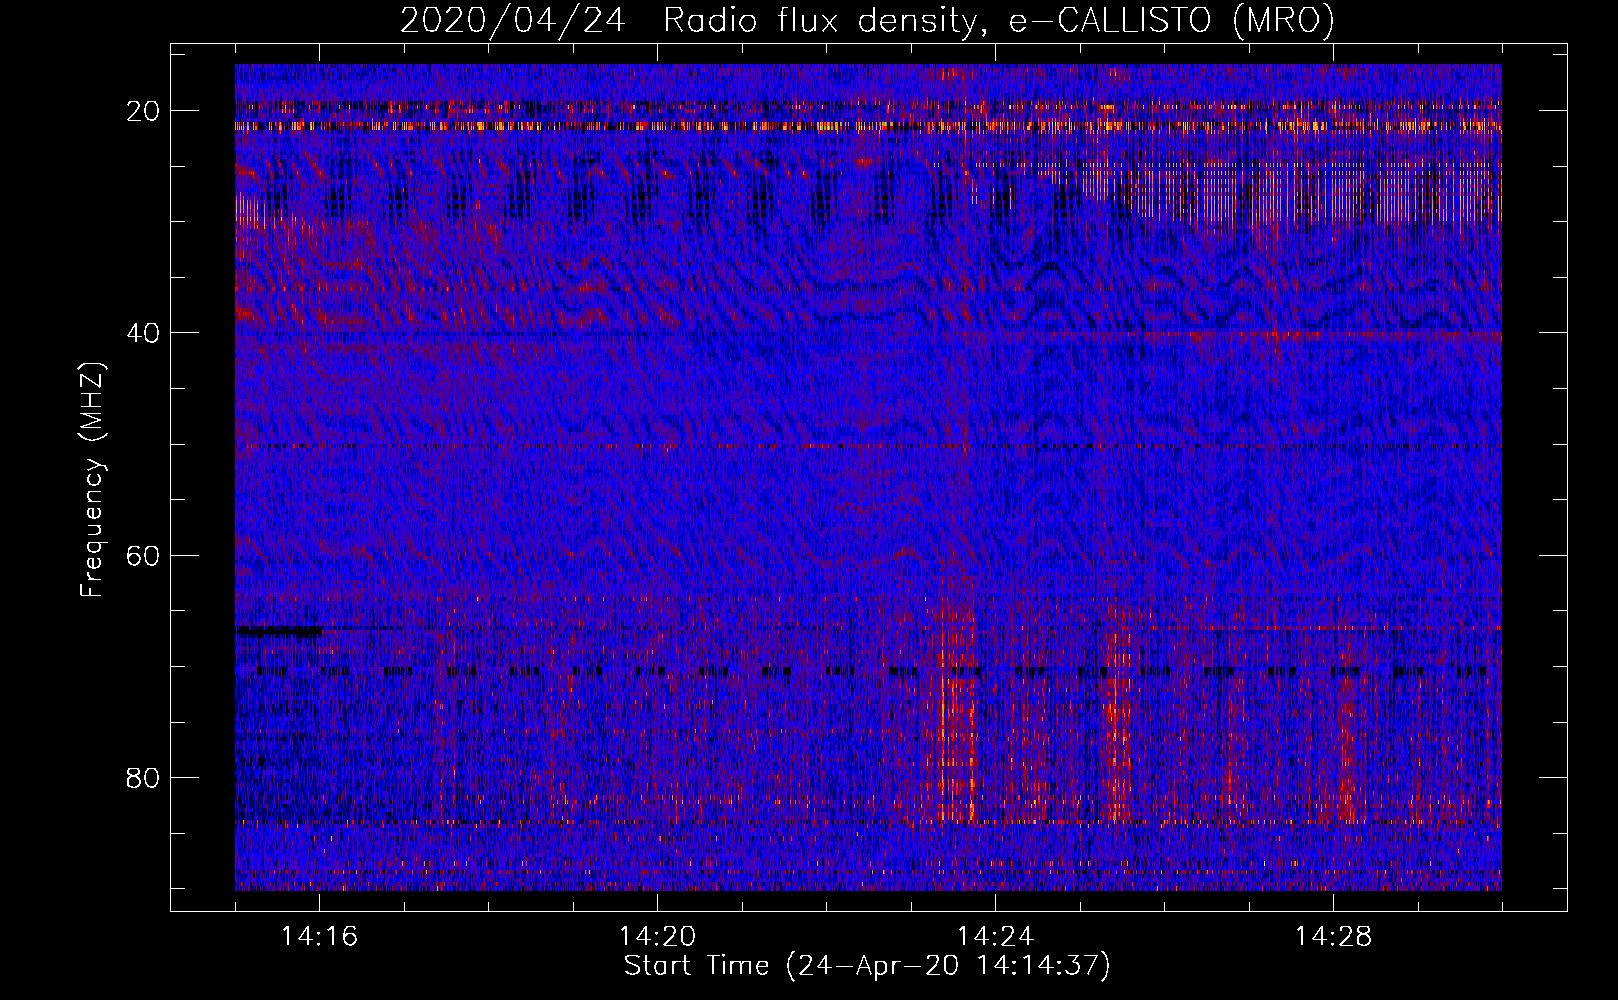Click the '60' frequency tick label
The width and height of the screenshot is (1618, 1000).
click(144, 555)
